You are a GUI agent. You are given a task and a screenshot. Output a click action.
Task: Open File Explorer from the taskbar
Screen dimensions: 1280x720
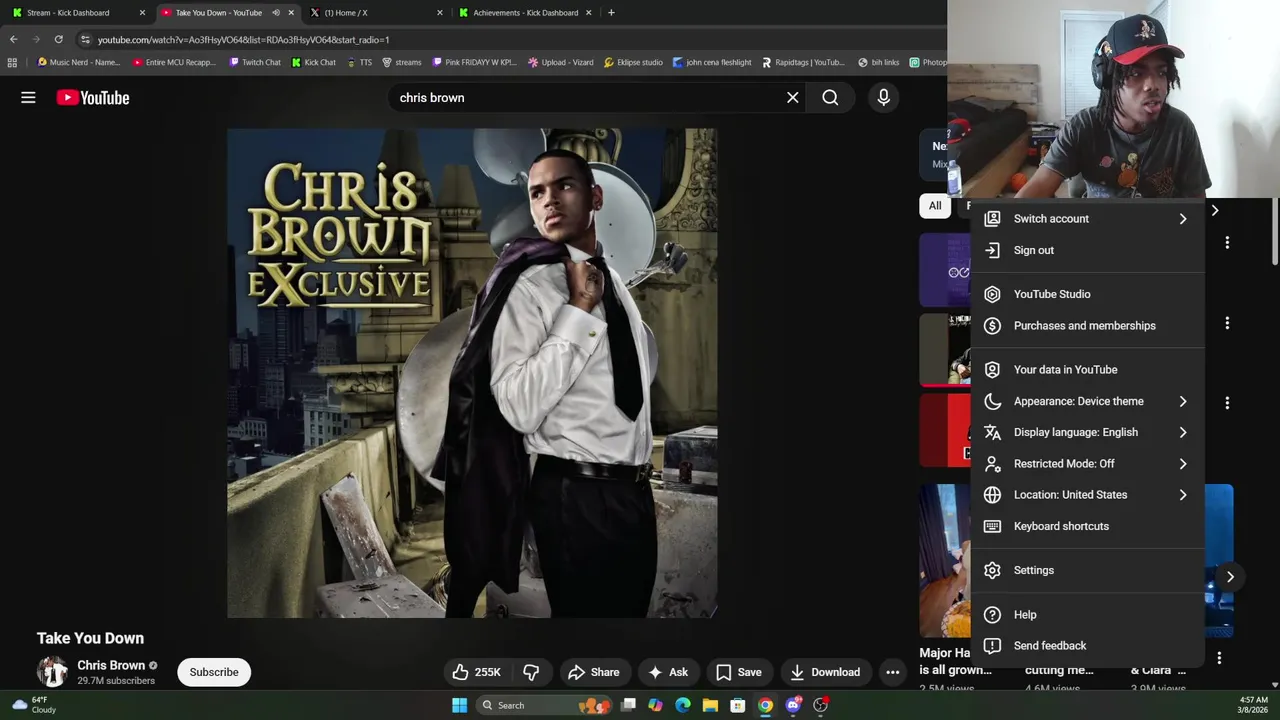tap(710, 705)
